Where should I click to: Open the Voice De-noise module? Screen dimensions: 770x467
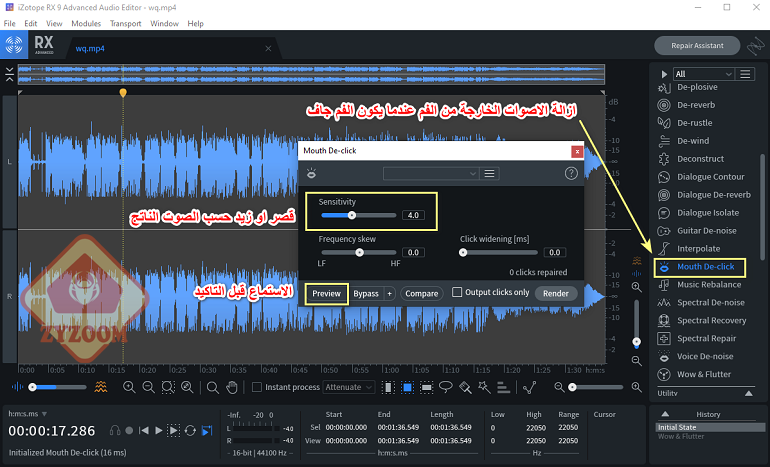pyautogui.click(x=705, y=357)
